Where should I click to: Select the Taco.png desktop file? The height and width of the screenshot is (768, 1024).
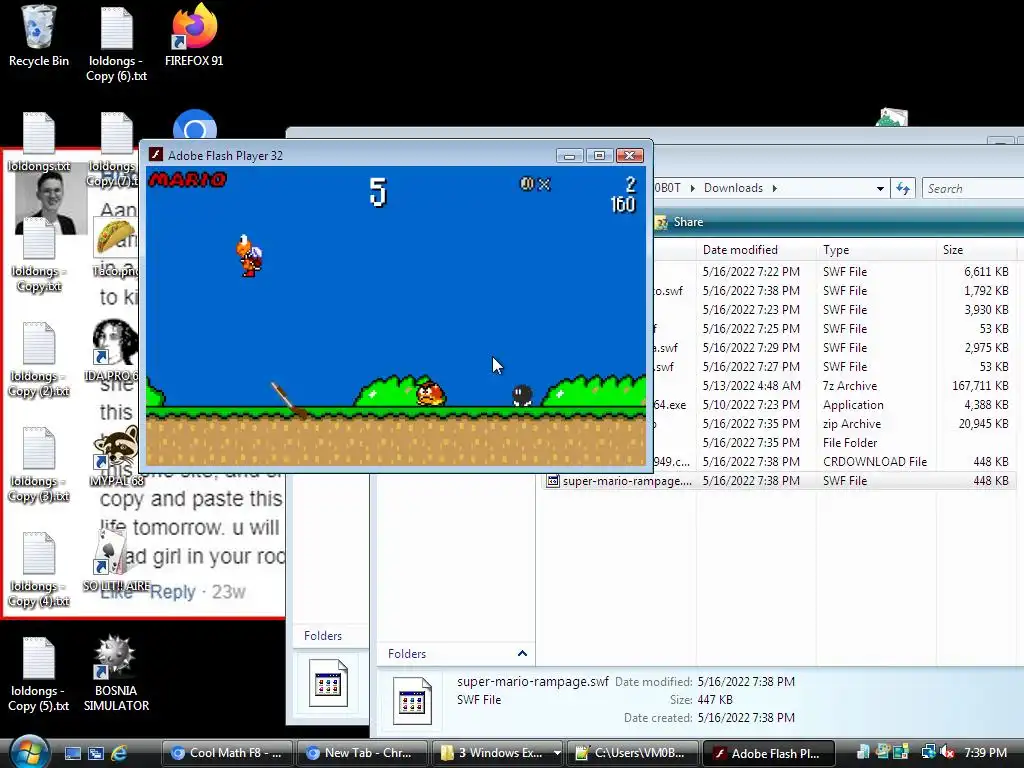click(115, 246)
